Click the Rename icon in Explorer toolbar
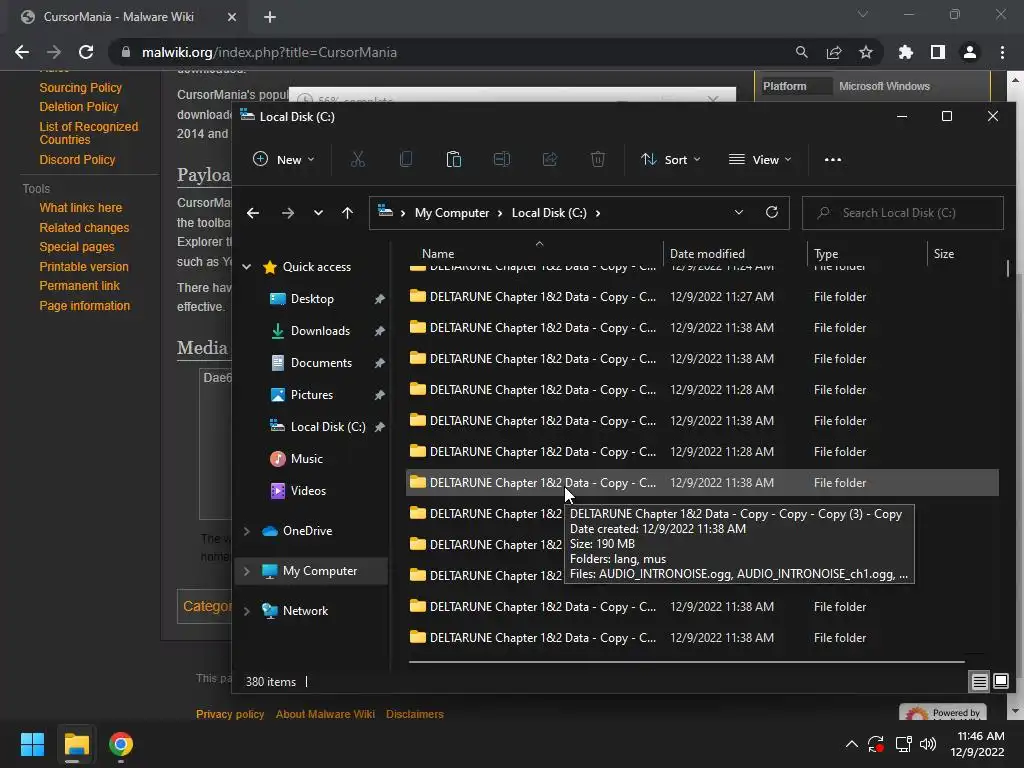This screenshot has height=768, width=1024. click(502, 159)
